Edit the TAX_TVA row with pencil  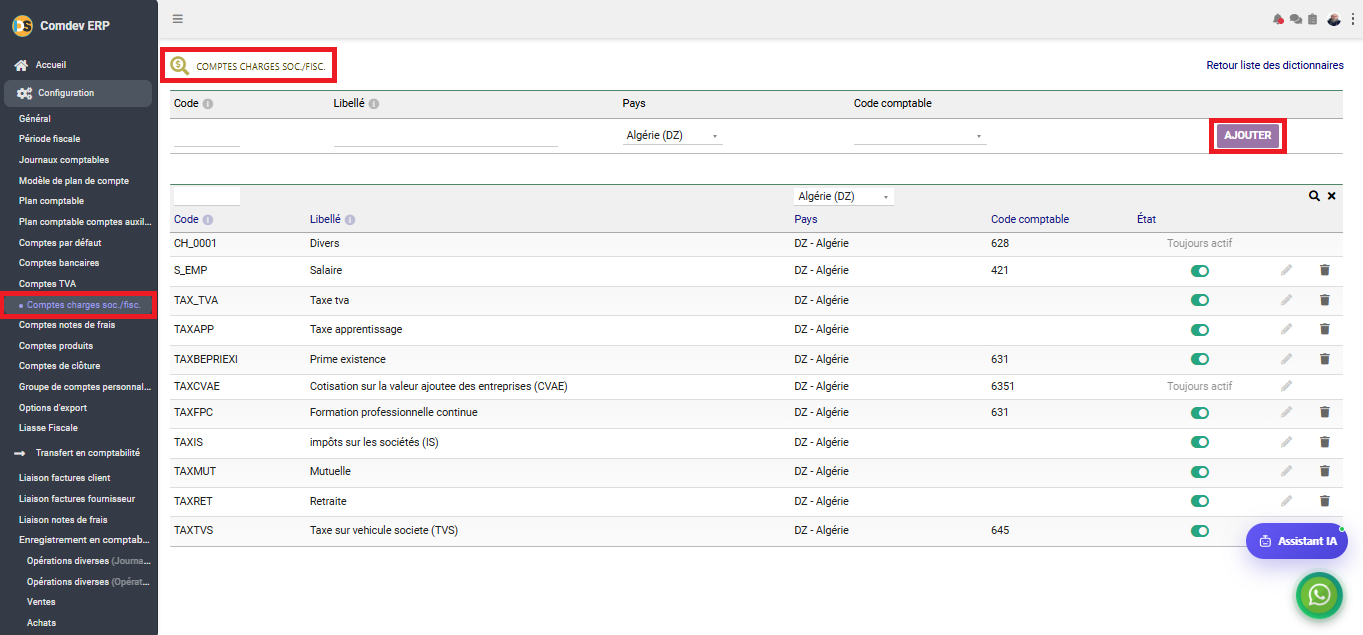click(1287, 300)
